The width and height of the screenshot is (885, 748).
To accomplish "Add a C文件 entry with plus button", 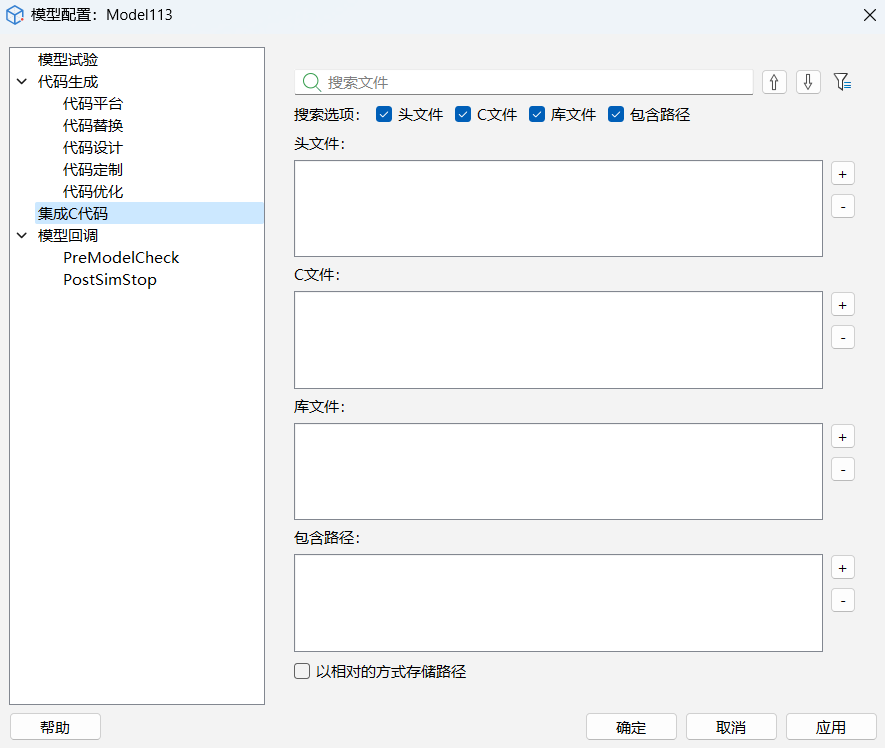I will pos(843,305).
